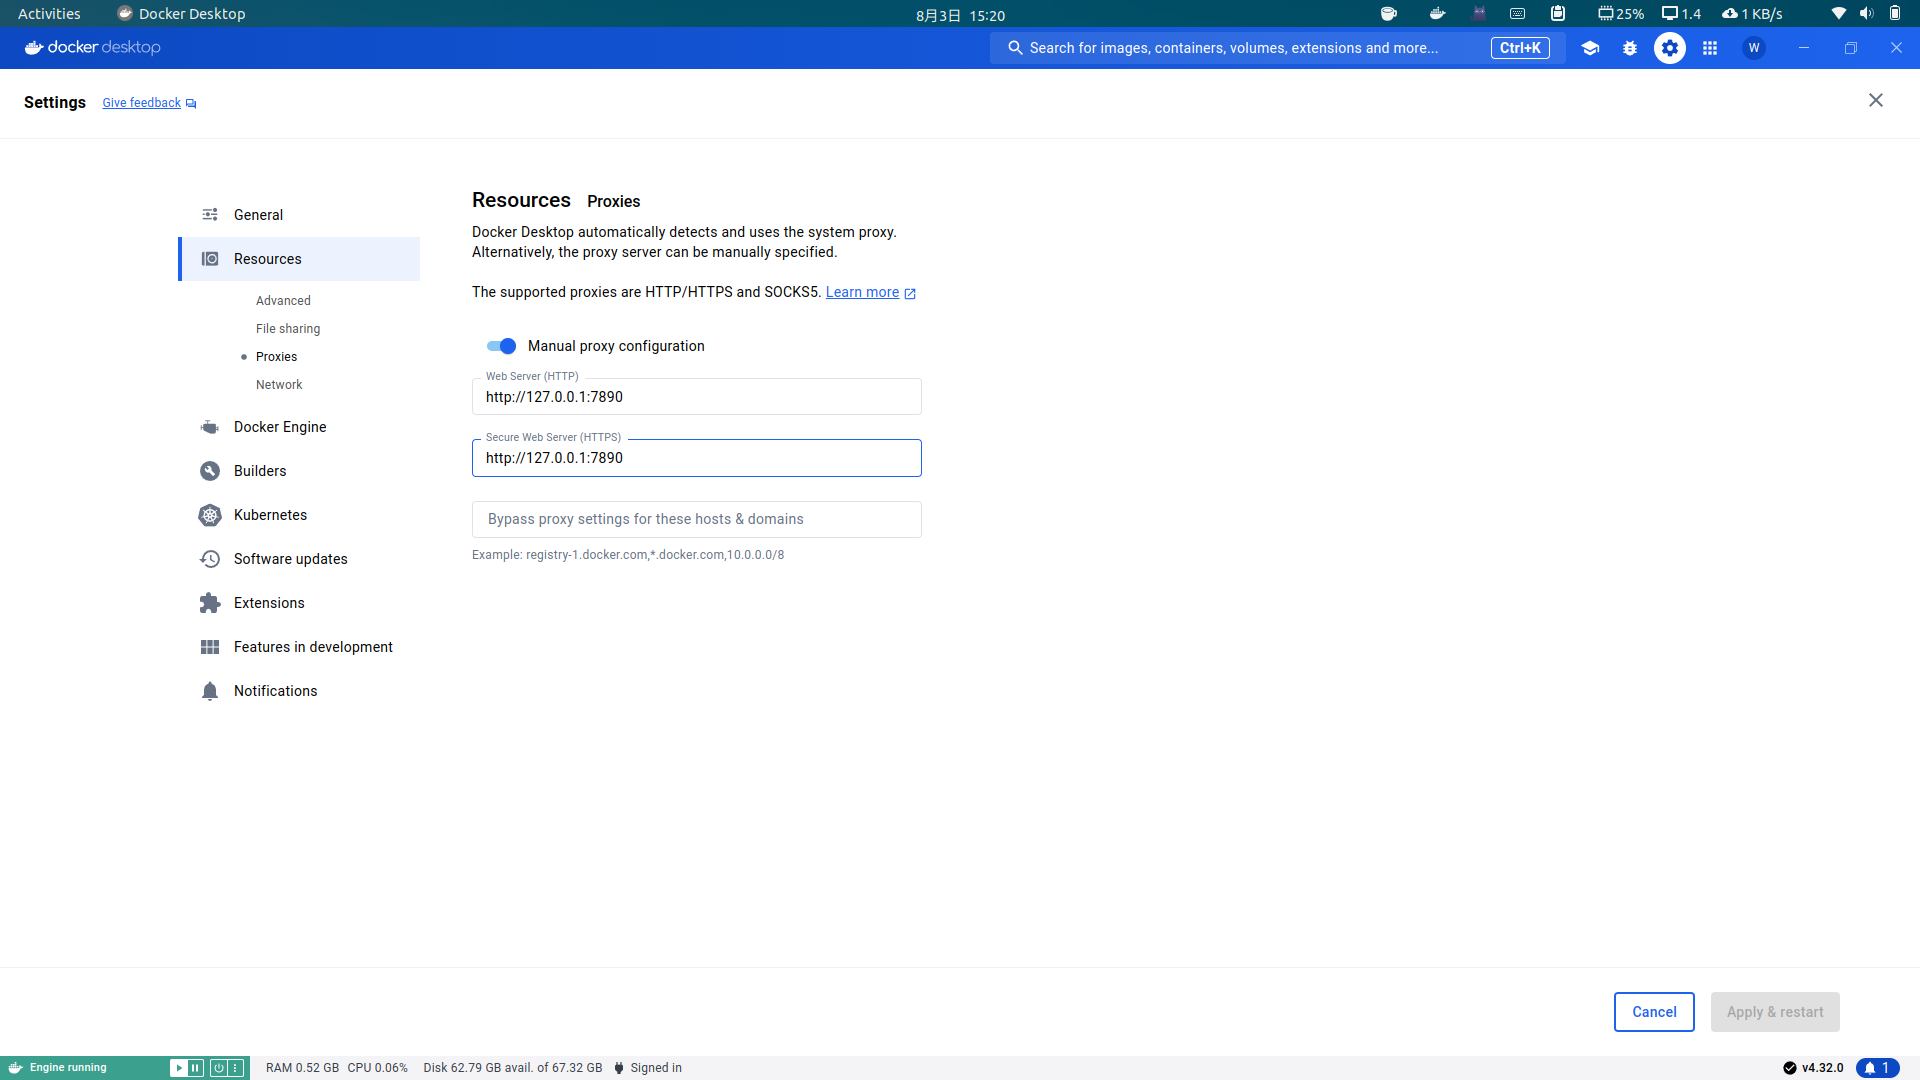Open the Advanced resources subsection
Viewport: 1920px width, 1080px height.
pyautogui.click(x=283, y=301)
